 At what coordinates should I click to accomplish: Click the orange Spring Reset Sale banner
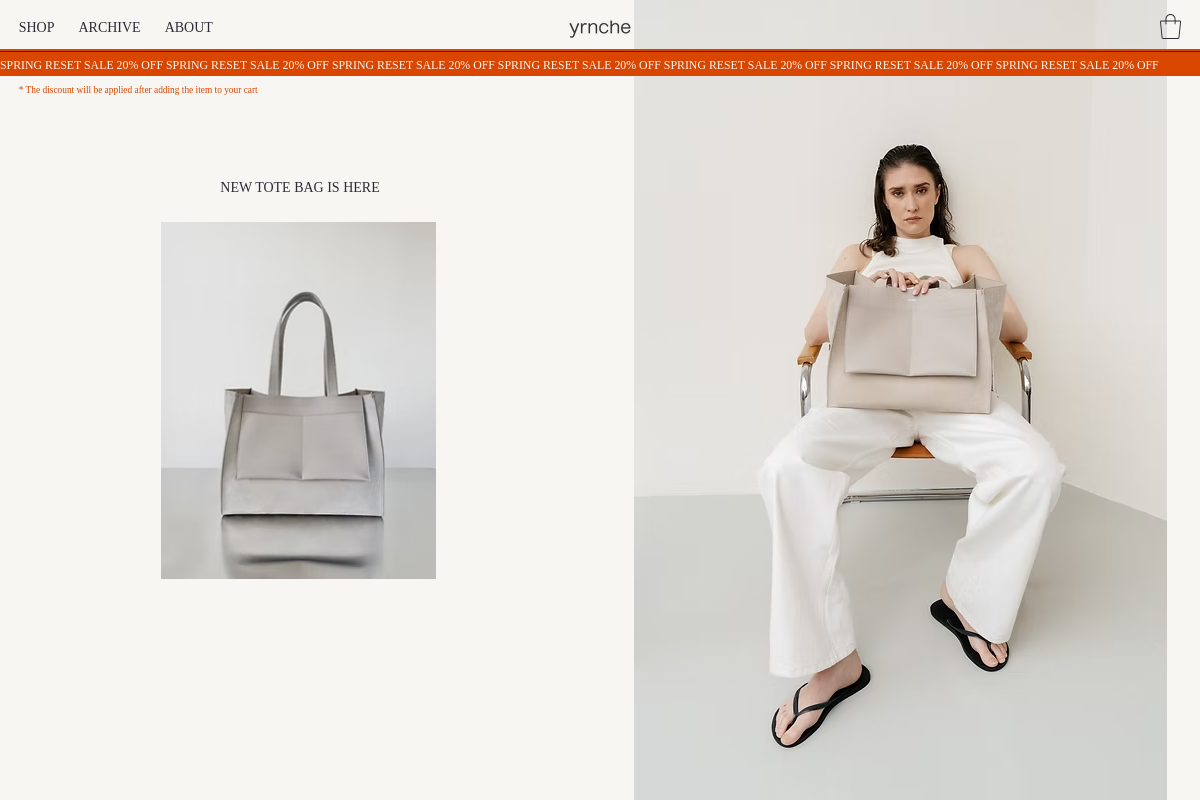point(600,64)
